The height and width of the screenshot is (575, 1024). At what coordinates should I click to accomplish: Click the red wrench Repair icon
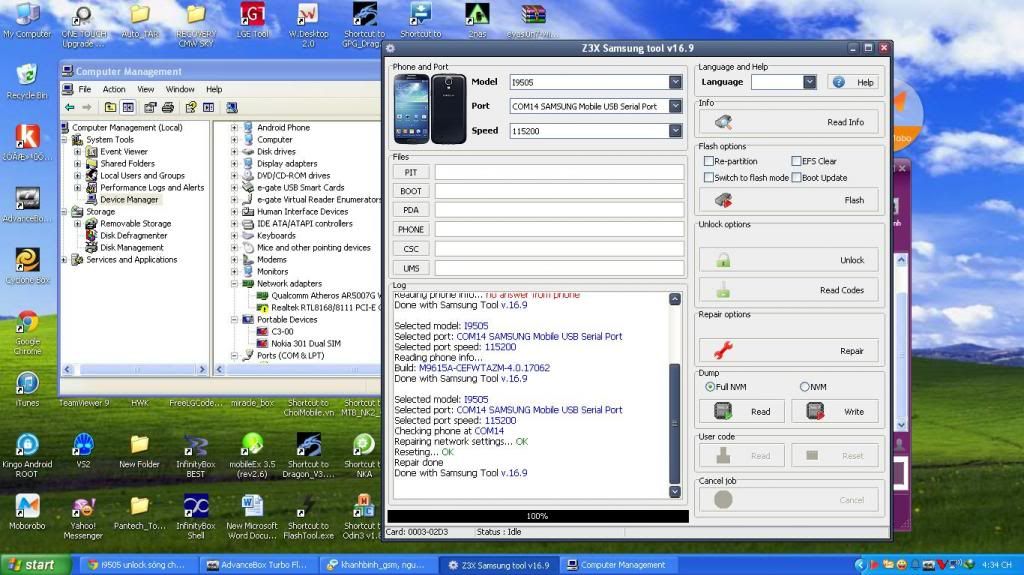coord(723,351)
